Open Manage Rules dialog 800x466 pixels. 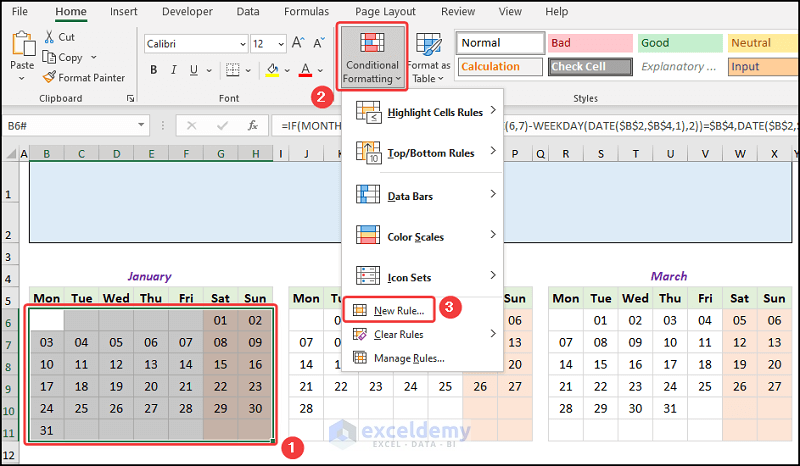coord(422,358)
